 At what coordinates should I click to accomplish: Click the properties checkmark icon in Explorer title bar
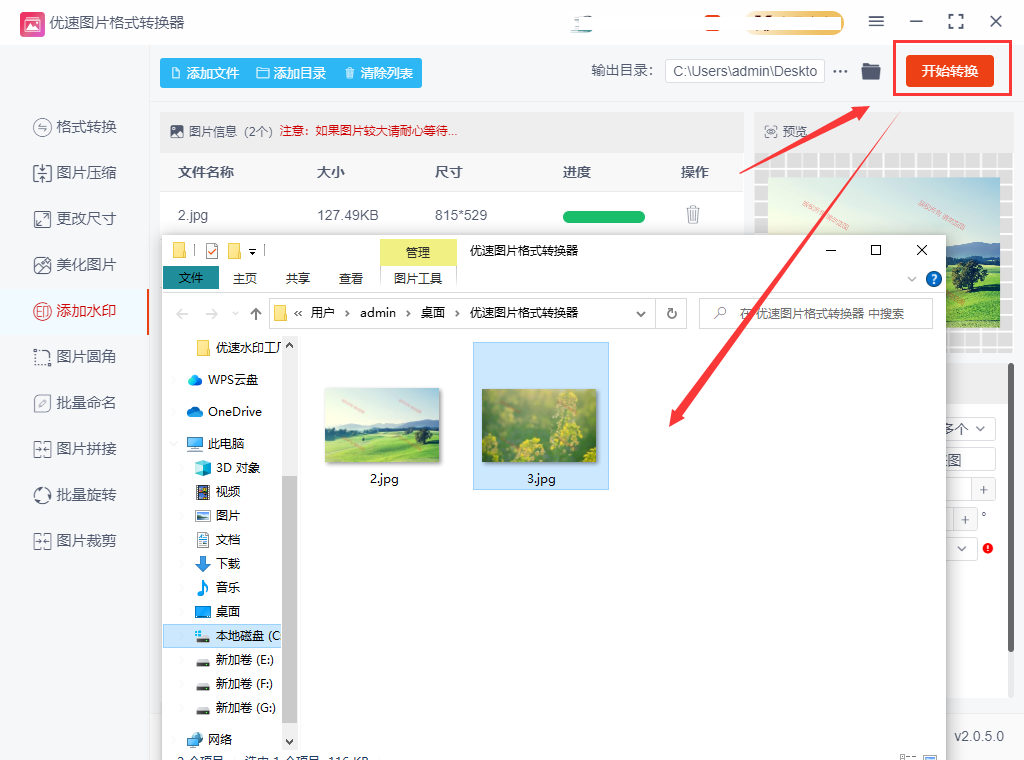pos(212,251)
